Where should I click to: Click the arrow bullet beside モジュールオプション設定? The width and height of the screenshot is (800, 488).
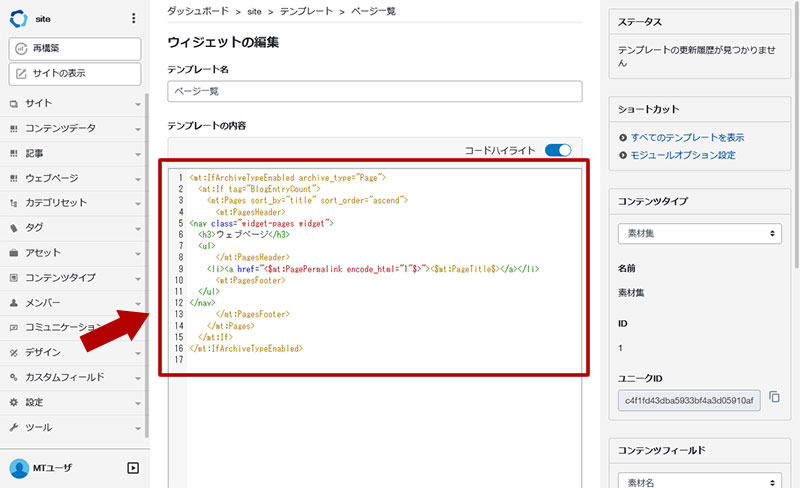click(622, 155)
